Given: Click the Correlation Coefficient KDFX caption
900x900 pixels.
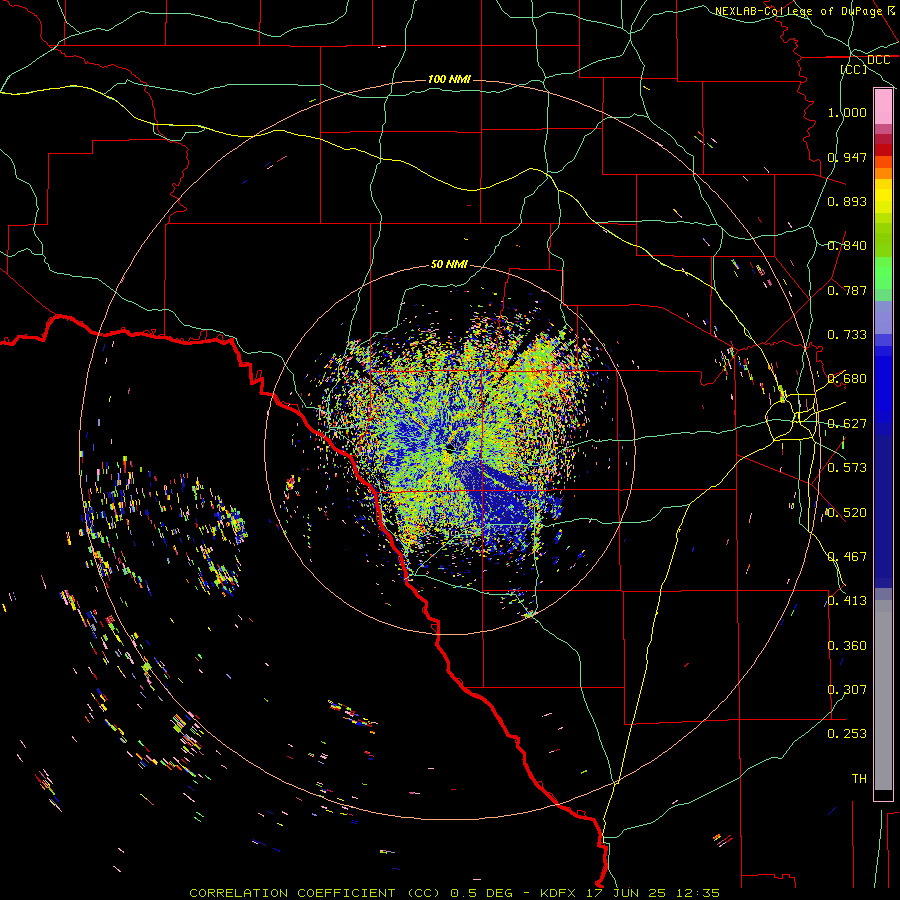Looking at the screenshot, I should point(455,893).
